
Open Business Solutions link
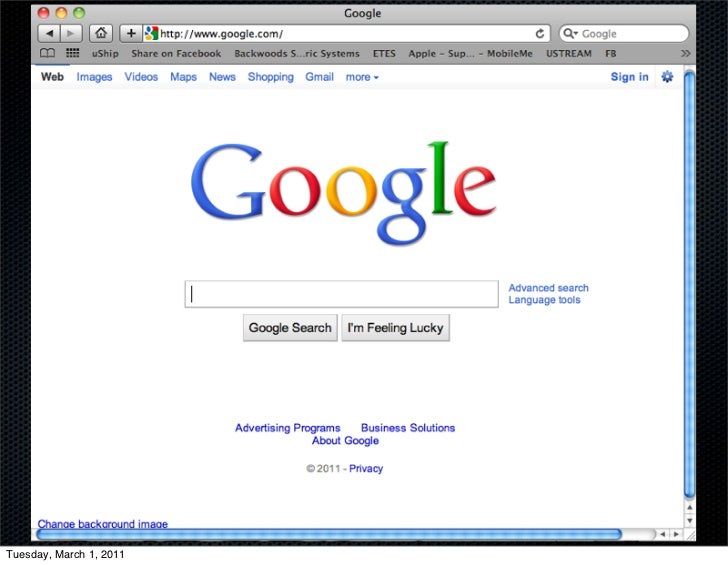click(408, 428)
